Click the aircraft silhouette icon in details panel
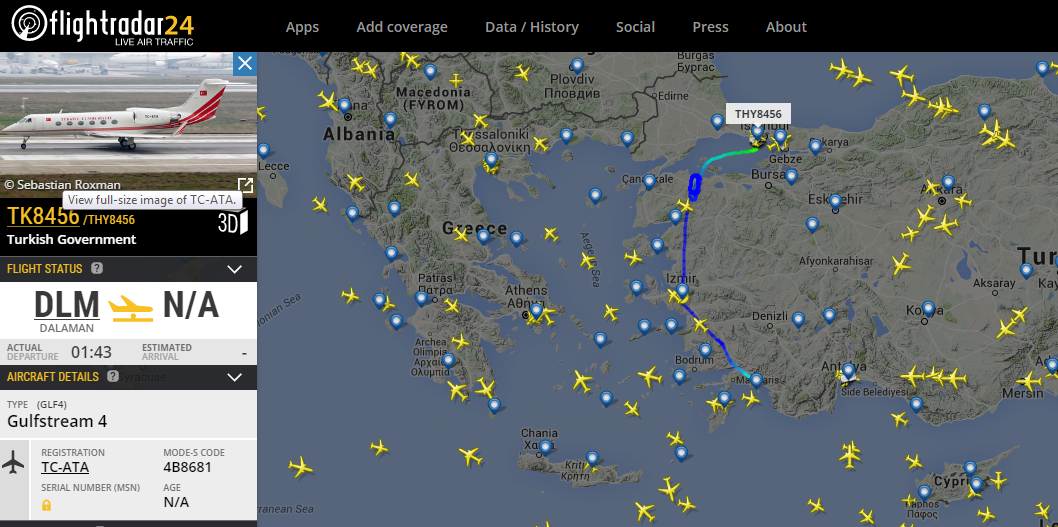The image size is (1058, 527). click(x=13, y=463)
